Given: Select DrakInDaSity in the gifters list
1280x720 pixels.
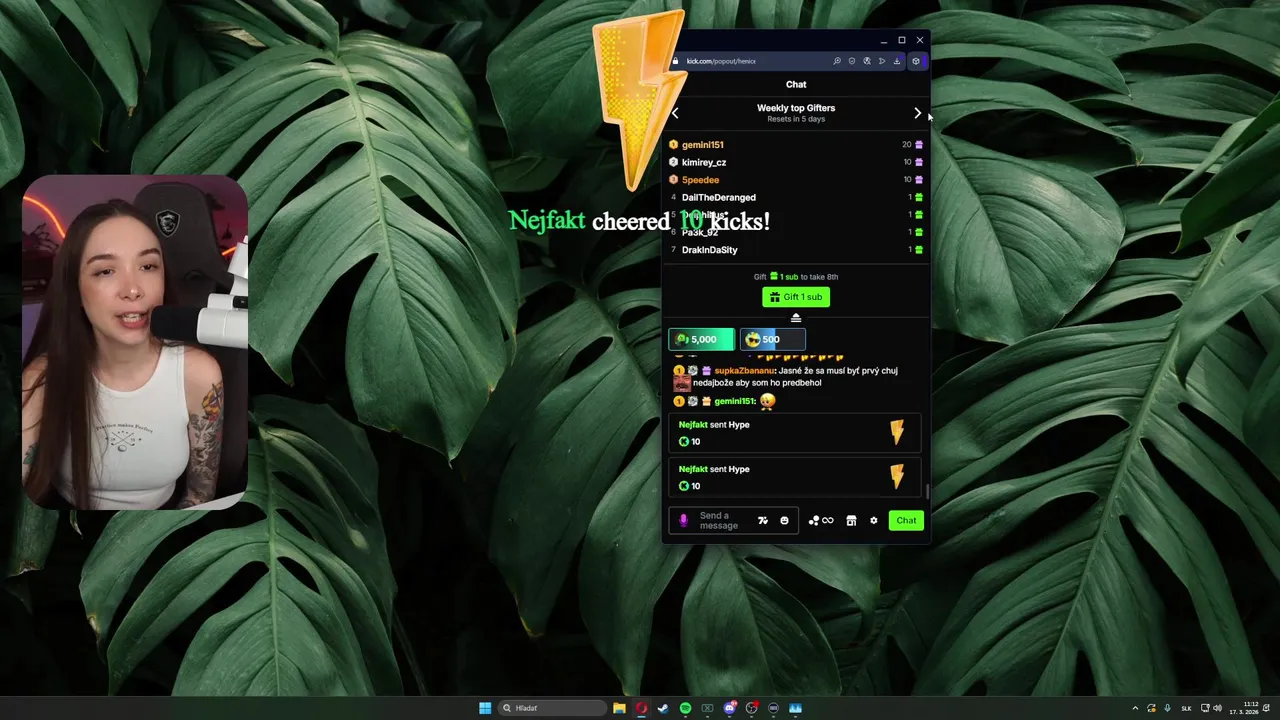Looking at the screenshot, I should [710, 250].
